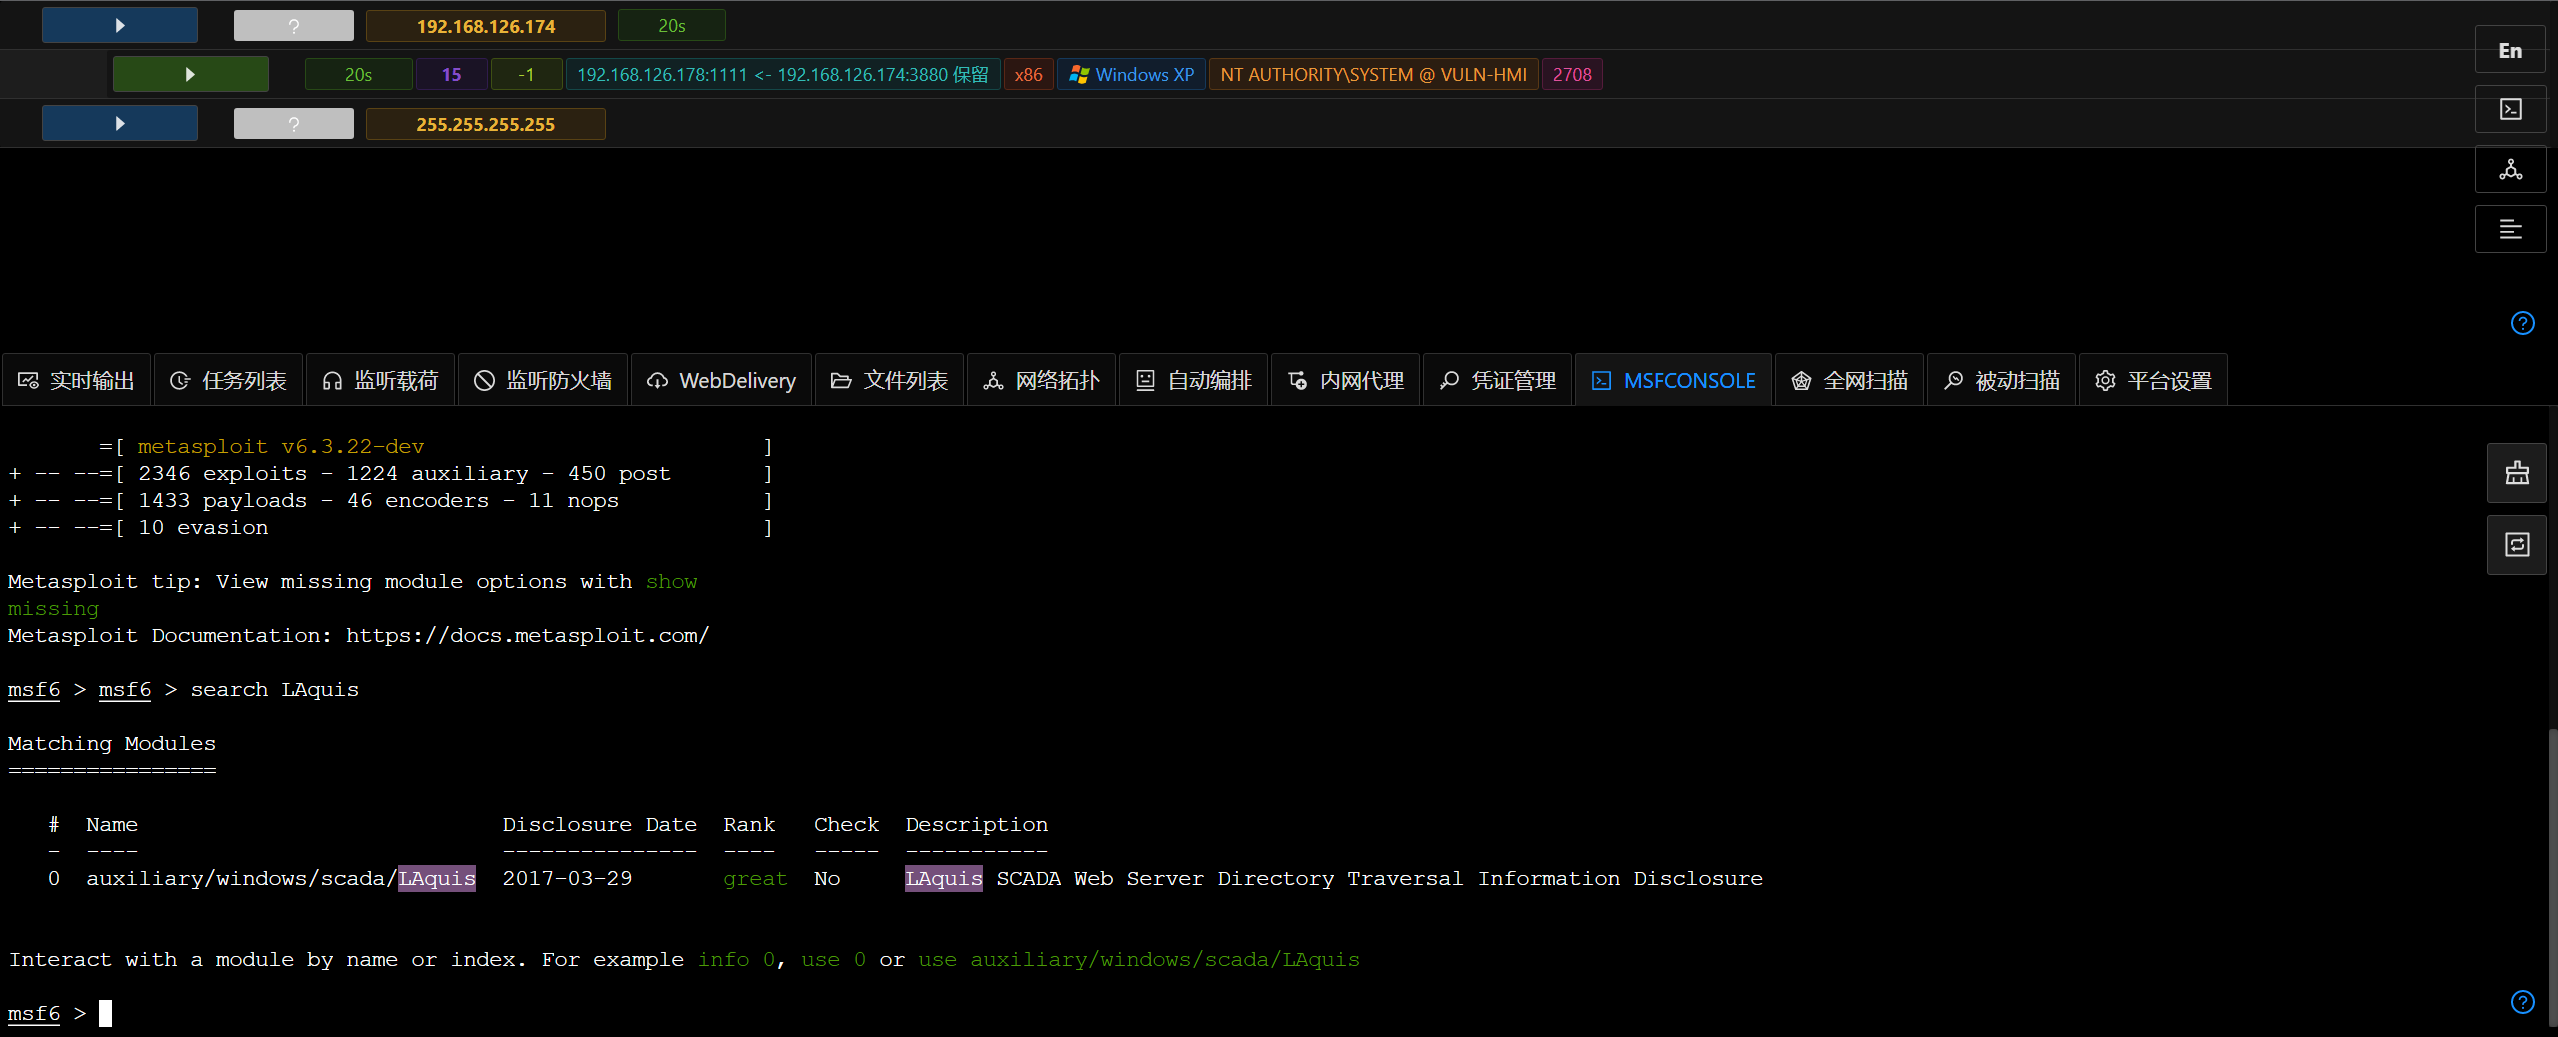Click the 2708 process ID tag

pos(1572,75)
